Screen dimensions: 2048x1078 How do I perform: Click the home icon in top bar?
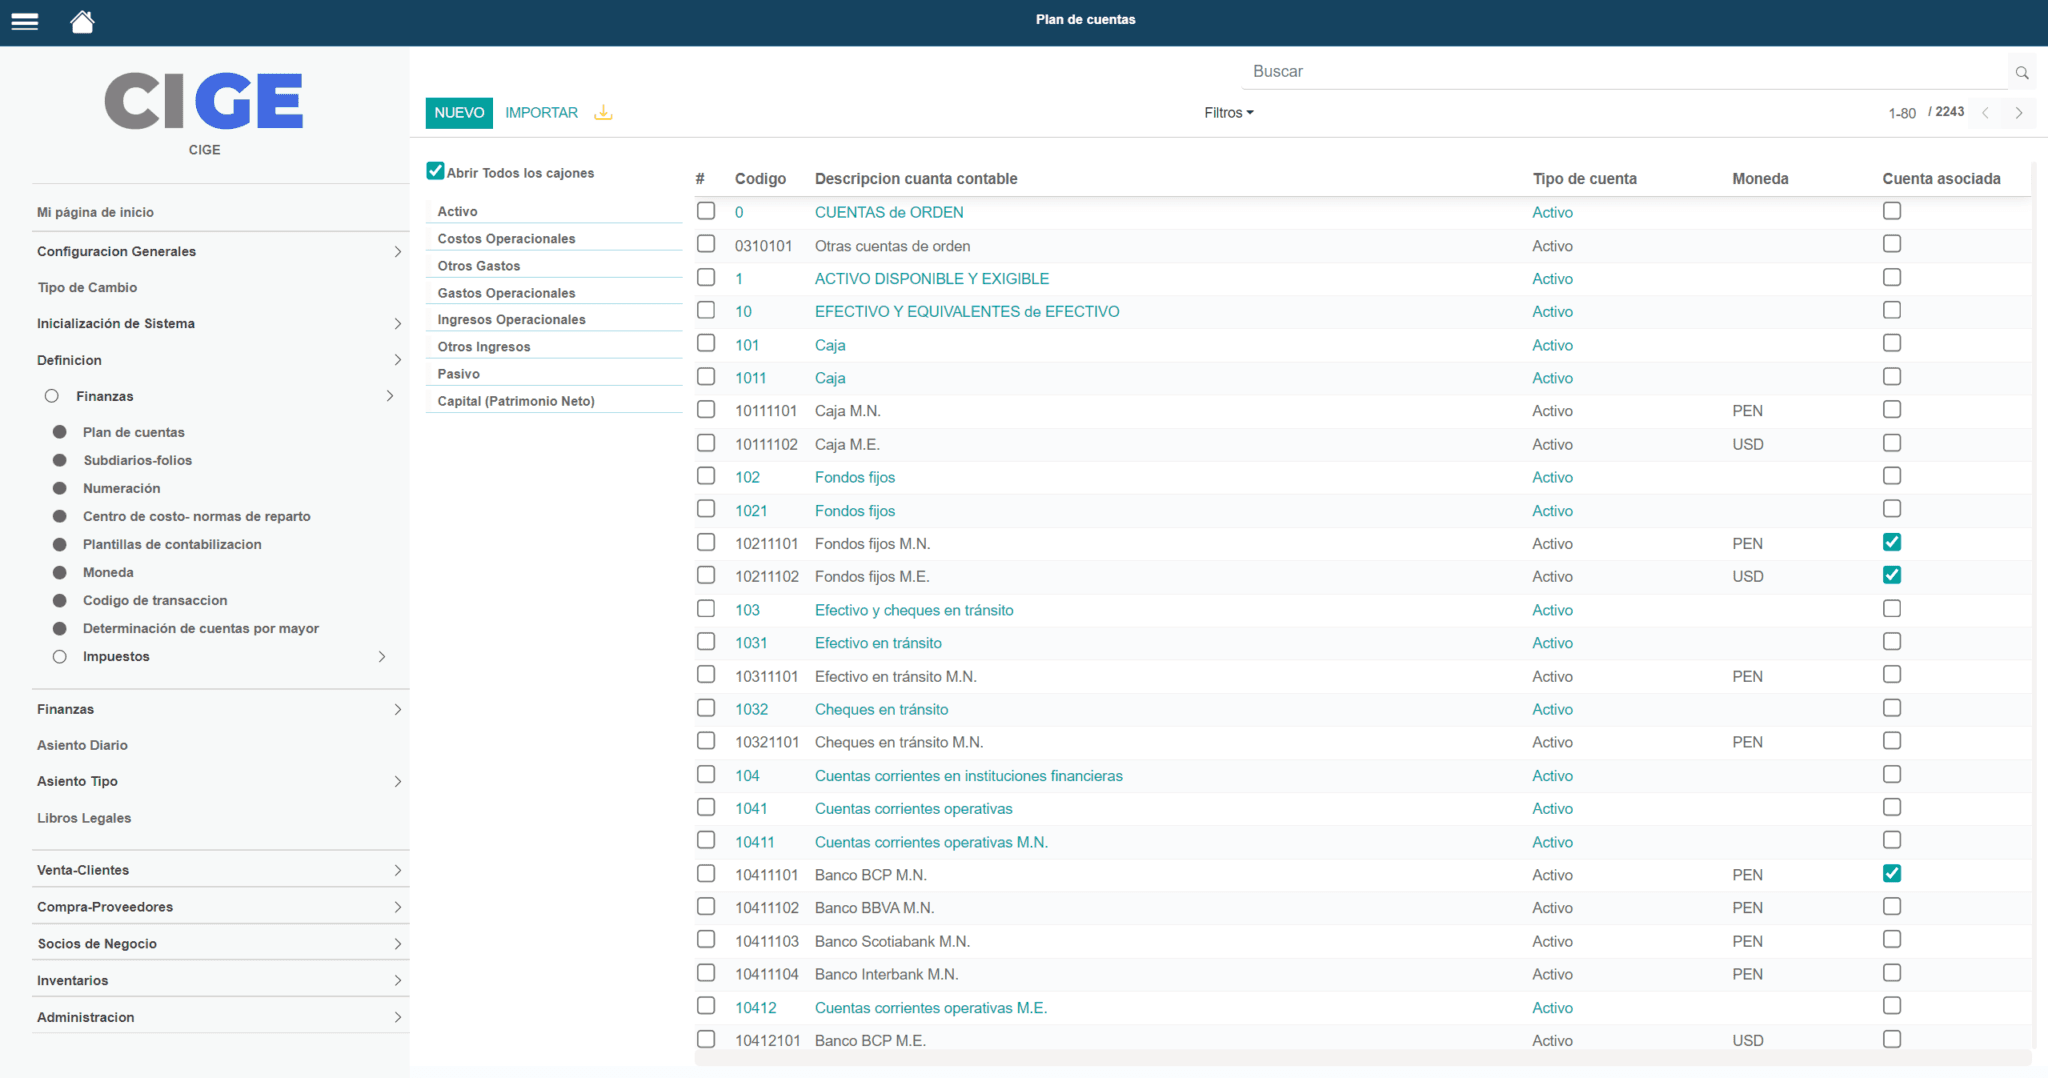click(82, 21)
